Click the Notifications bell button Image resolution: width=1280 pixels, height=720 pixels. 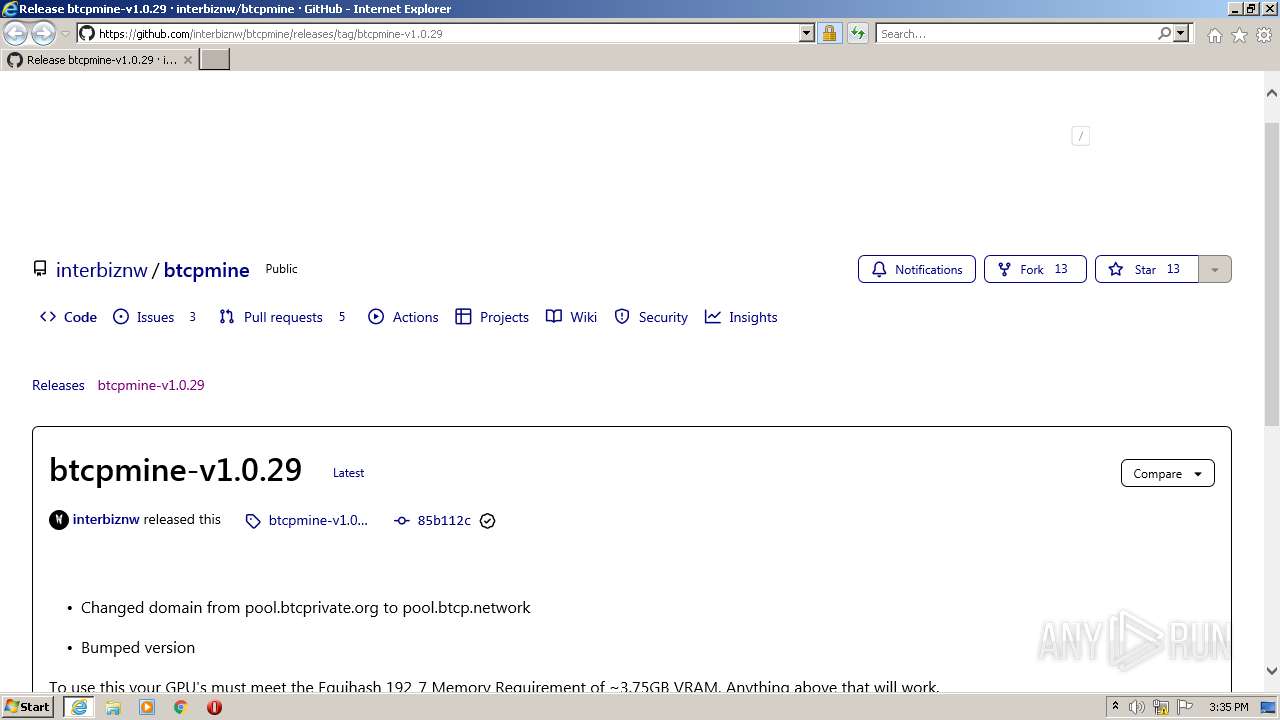[x=917, y=269]
